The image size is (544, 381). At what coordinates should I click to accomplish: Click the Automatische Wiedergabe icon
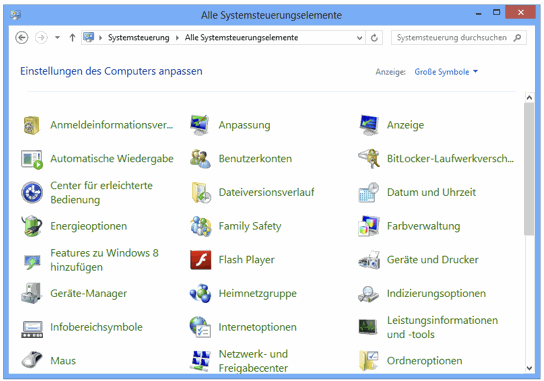pyautogui.click(x=32, y=159)
